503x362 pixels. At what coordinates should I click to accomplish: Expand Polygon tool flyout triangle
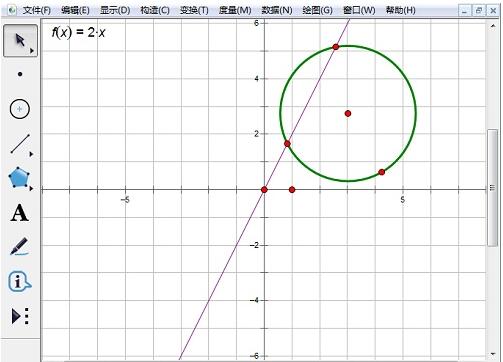[x=31, y=188]
